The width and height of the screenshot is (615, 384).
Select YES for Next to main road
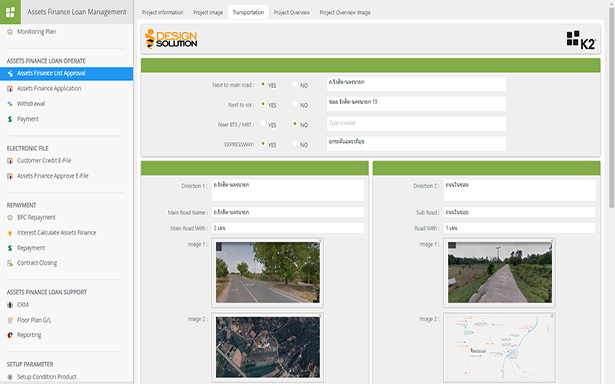point(263,84)
